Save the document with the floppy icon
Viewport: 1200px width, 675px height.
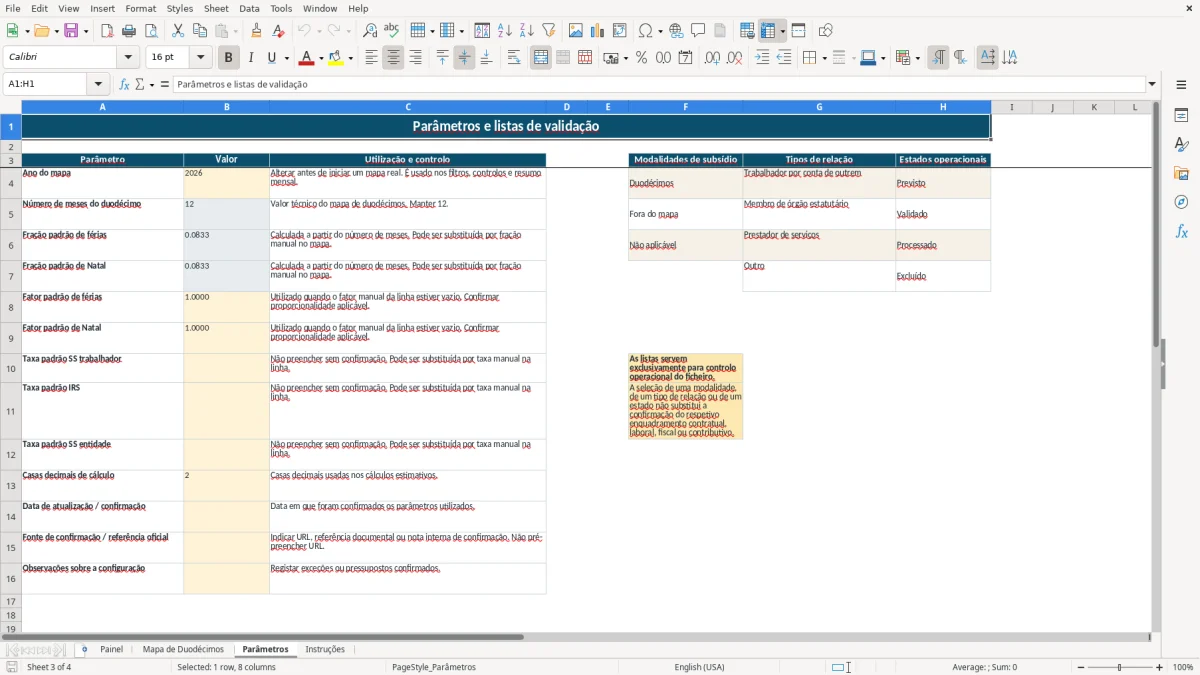click(x=71, y=31)
